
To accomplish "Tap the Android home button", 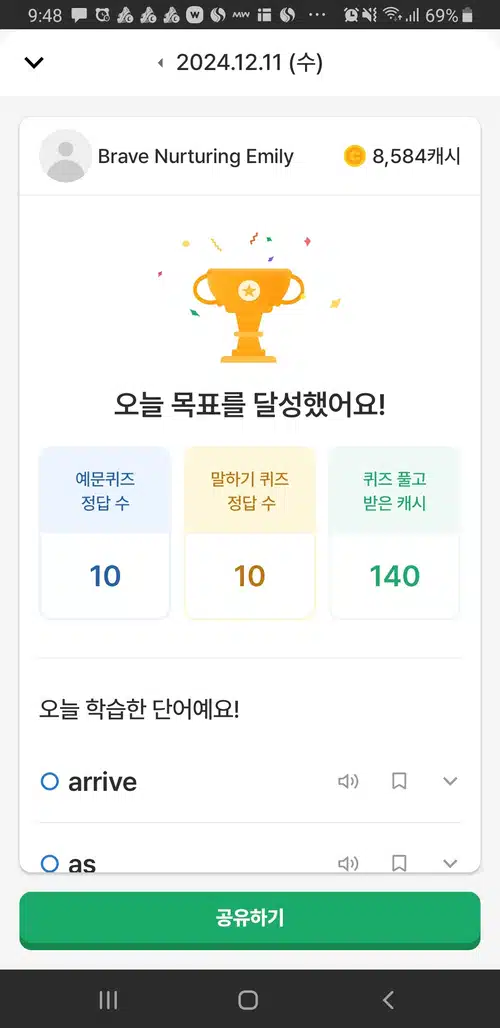I will (248, 999).
